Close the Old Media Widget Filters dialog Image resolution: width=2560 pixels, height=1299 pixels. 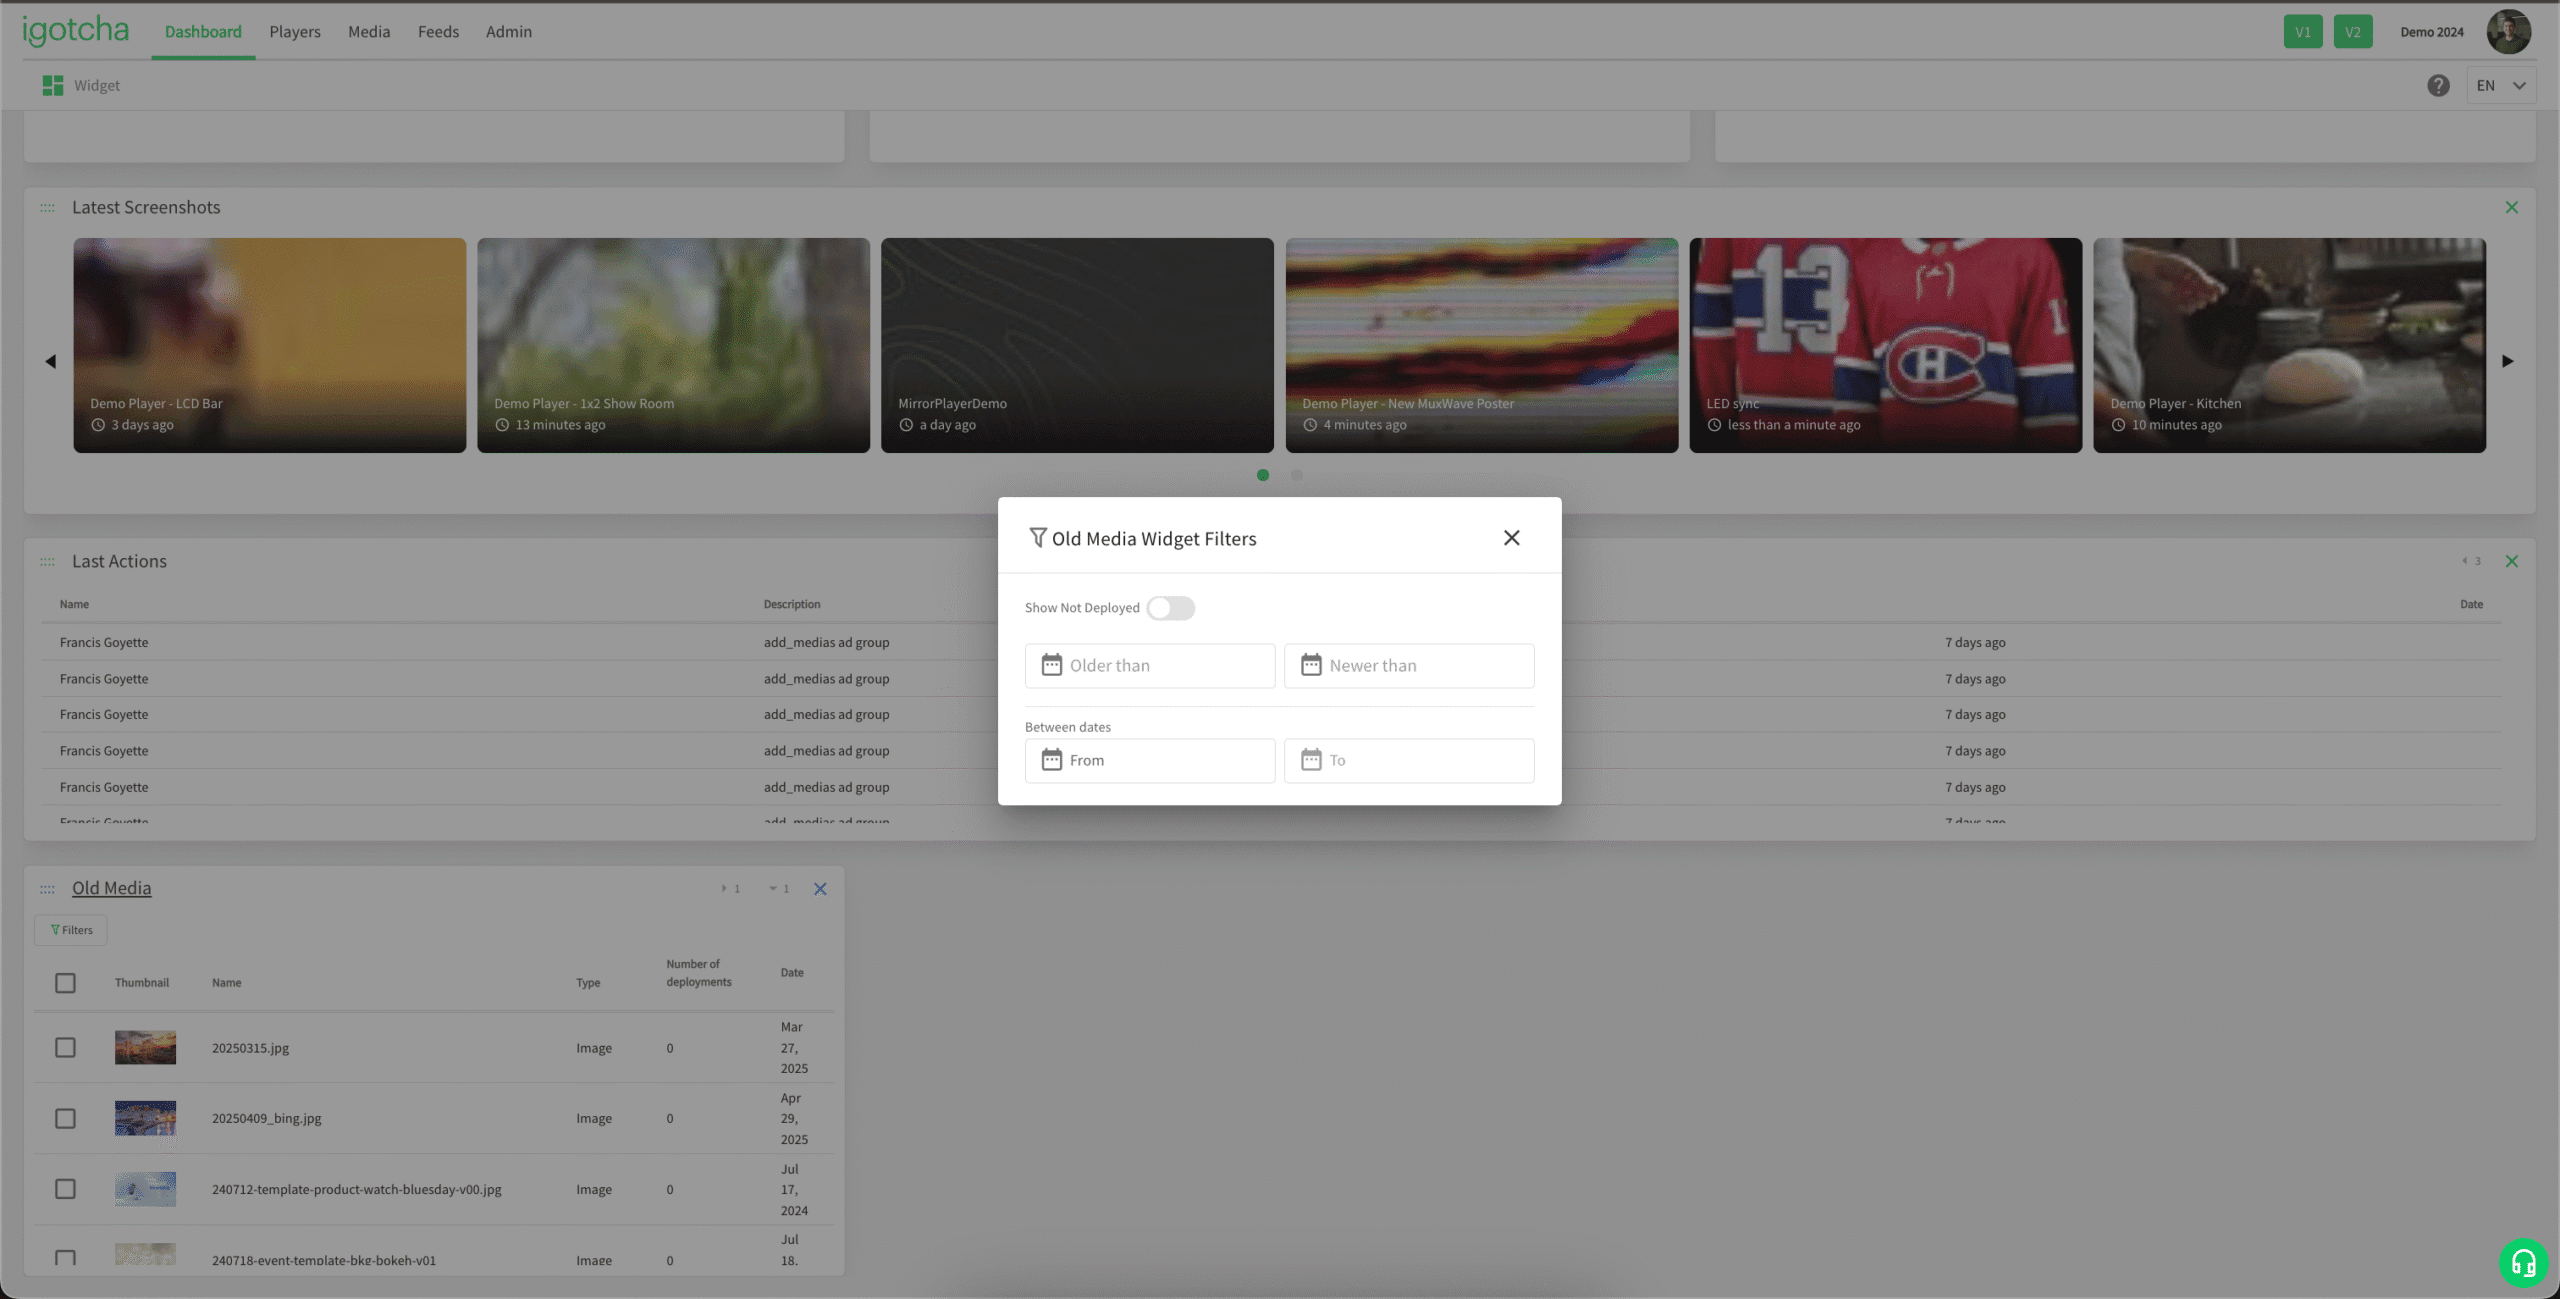click(x=1511, y=538)
